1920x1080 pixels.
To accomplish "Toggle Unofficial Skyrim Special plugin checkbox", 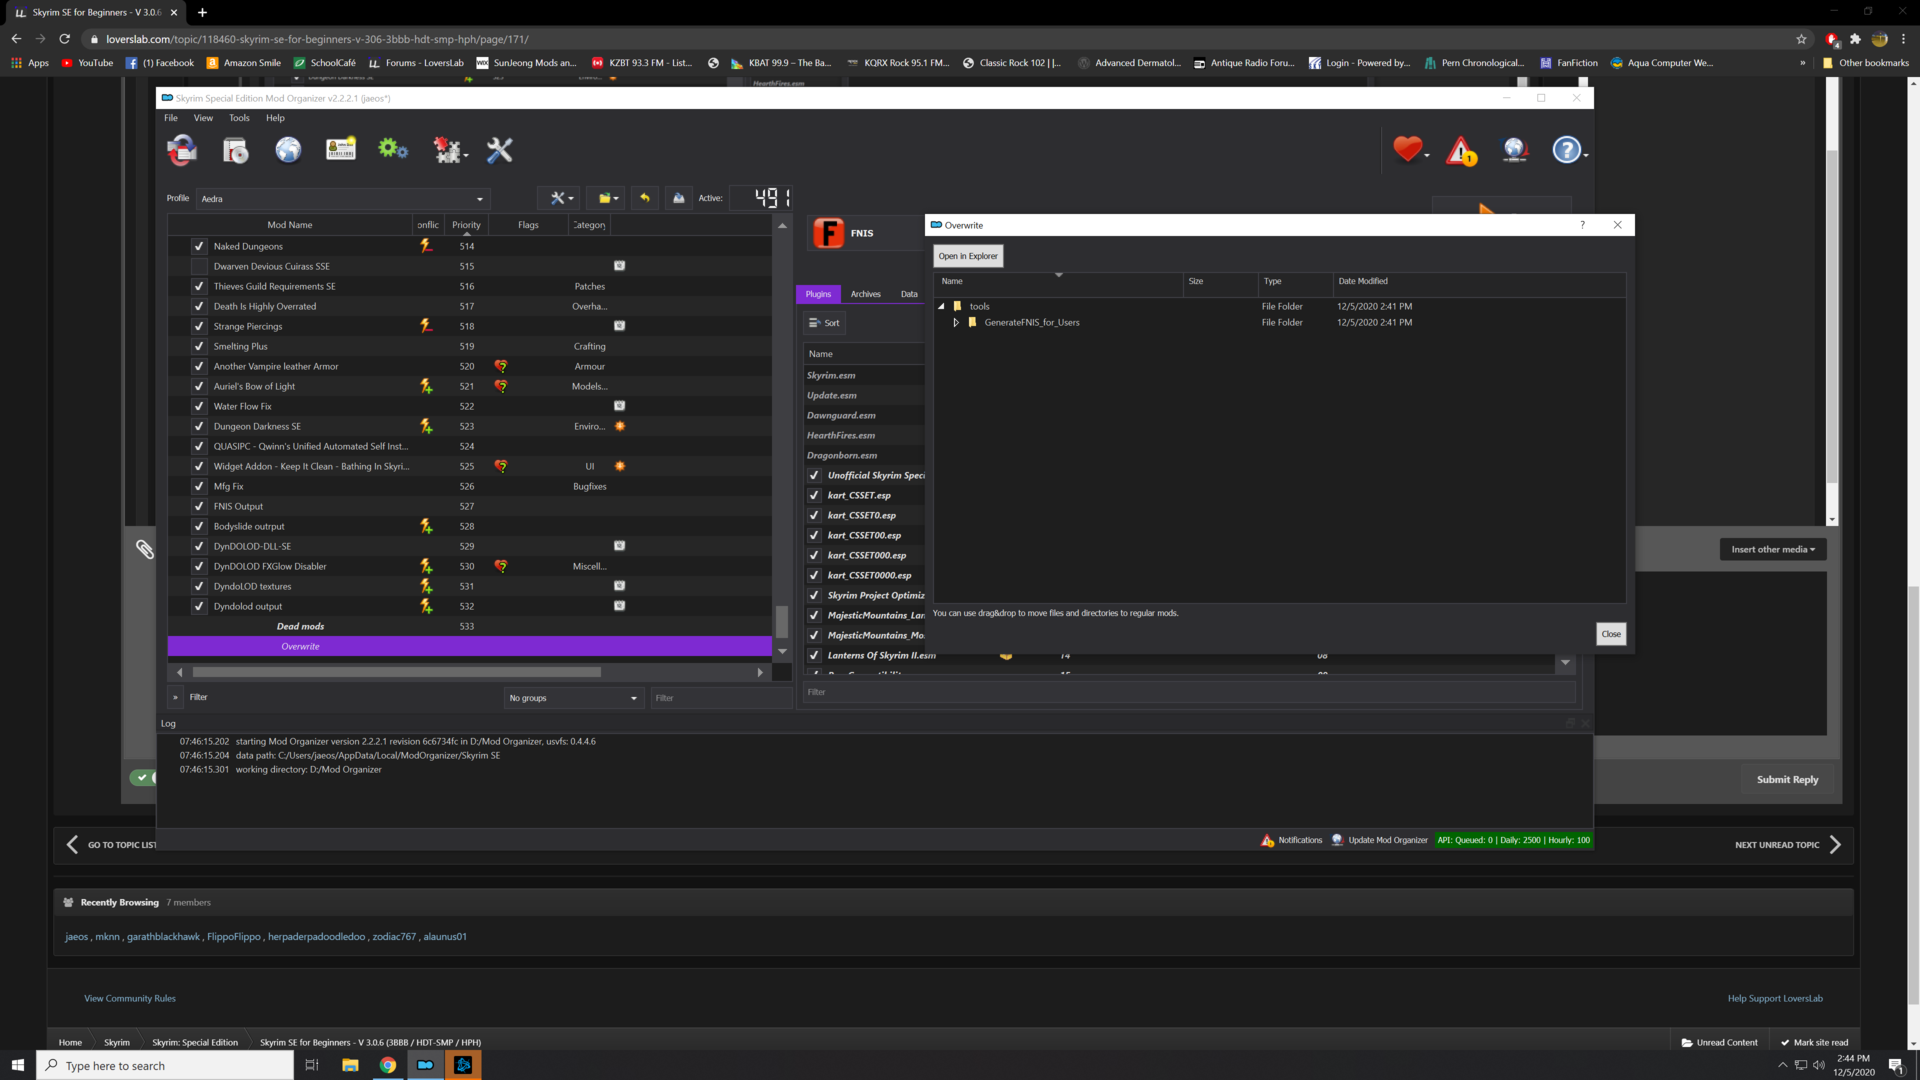I will click(814, 475).
